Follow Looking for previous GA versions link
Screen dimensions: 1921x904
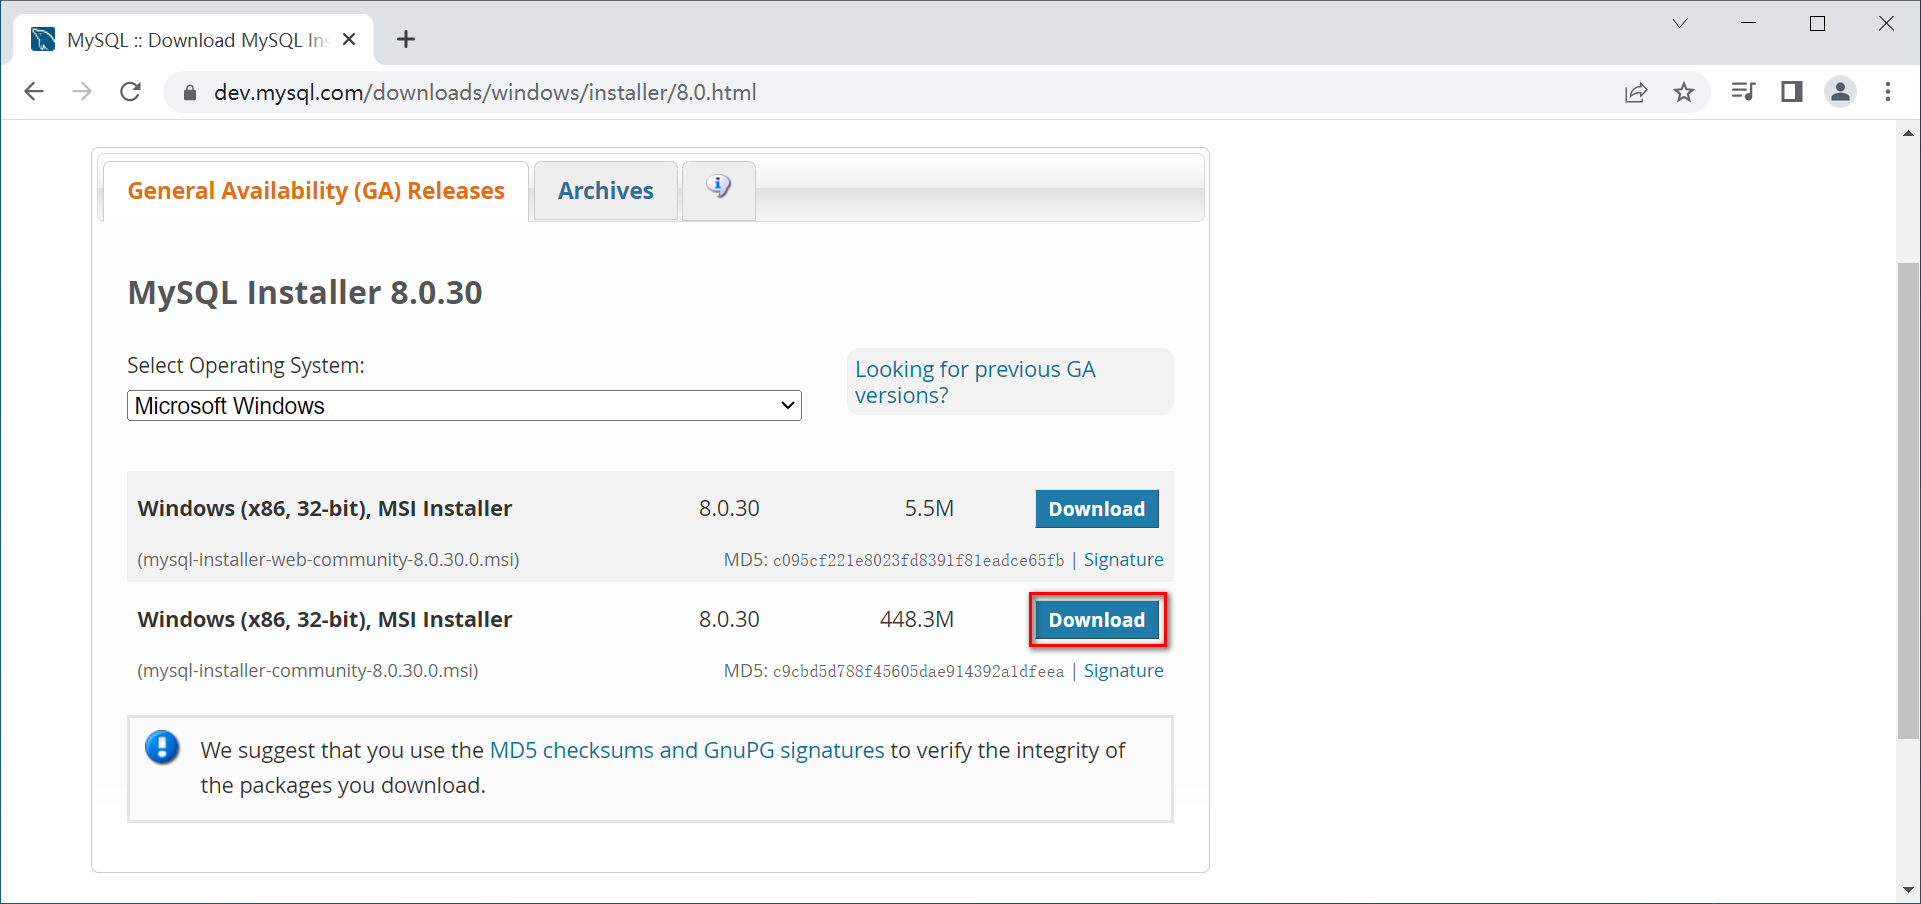click(x=975, y=382)
